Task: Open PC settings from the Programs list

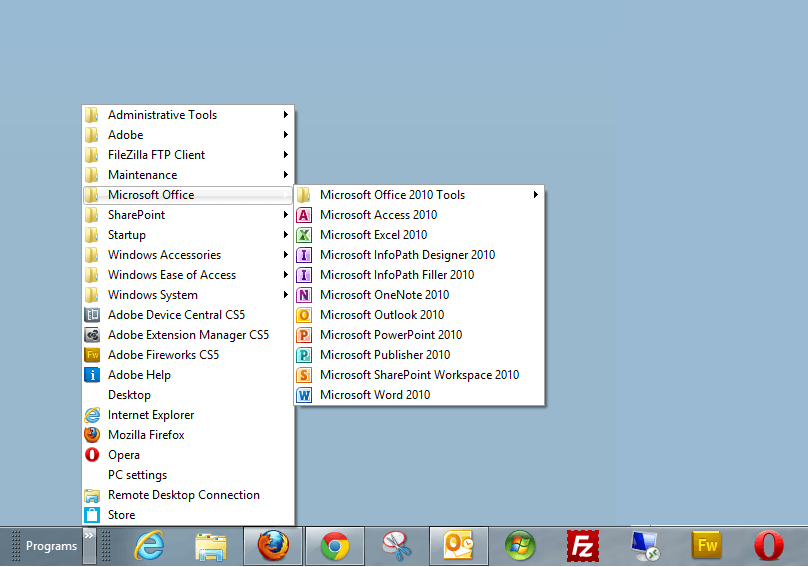Action: coord(137,475)
